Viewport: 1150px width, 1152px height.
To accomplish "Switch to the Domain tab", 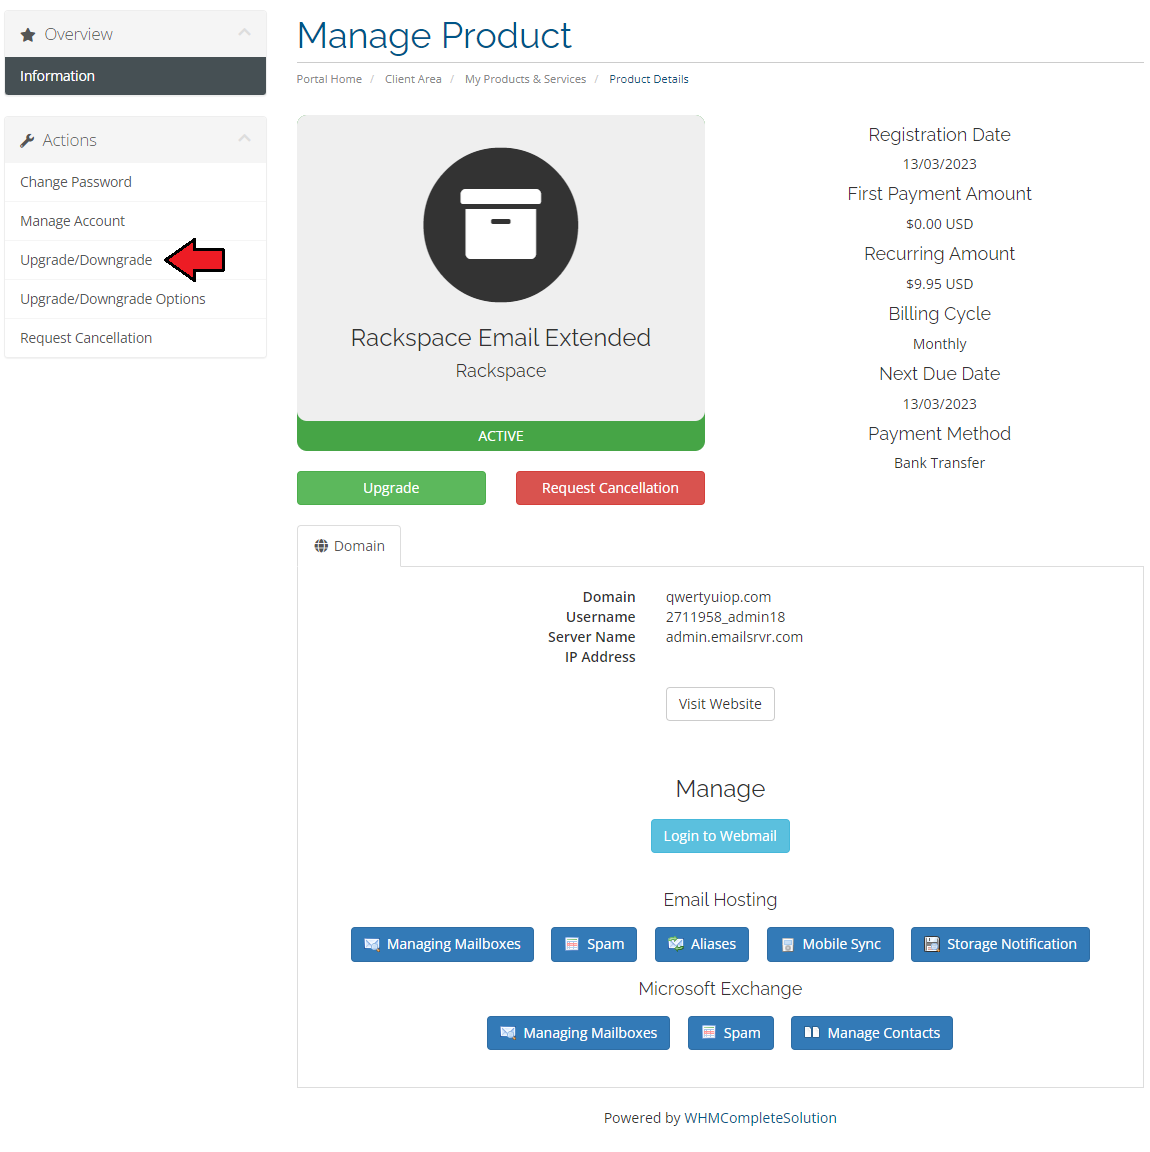I will tap(349, 546).
